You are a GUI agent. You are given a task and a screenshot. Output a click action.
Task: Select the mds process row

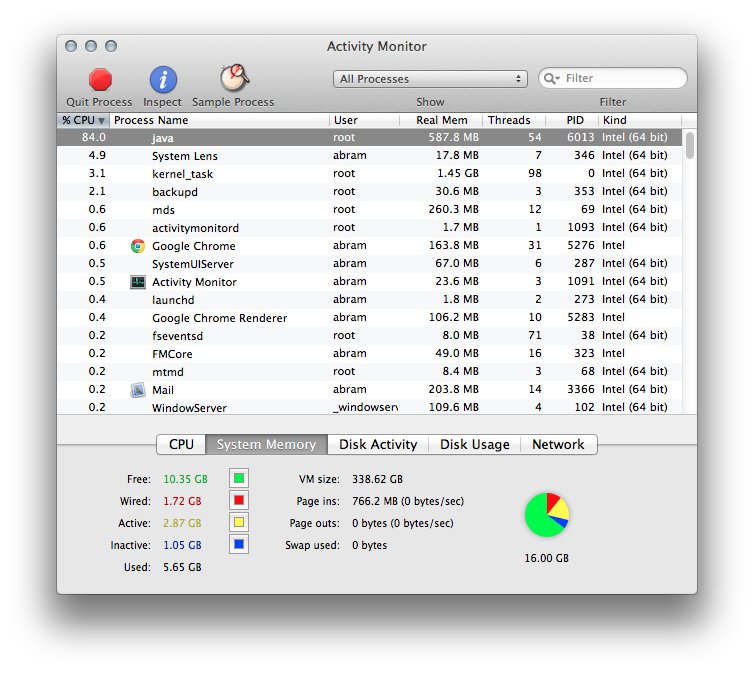pos(369,210)
